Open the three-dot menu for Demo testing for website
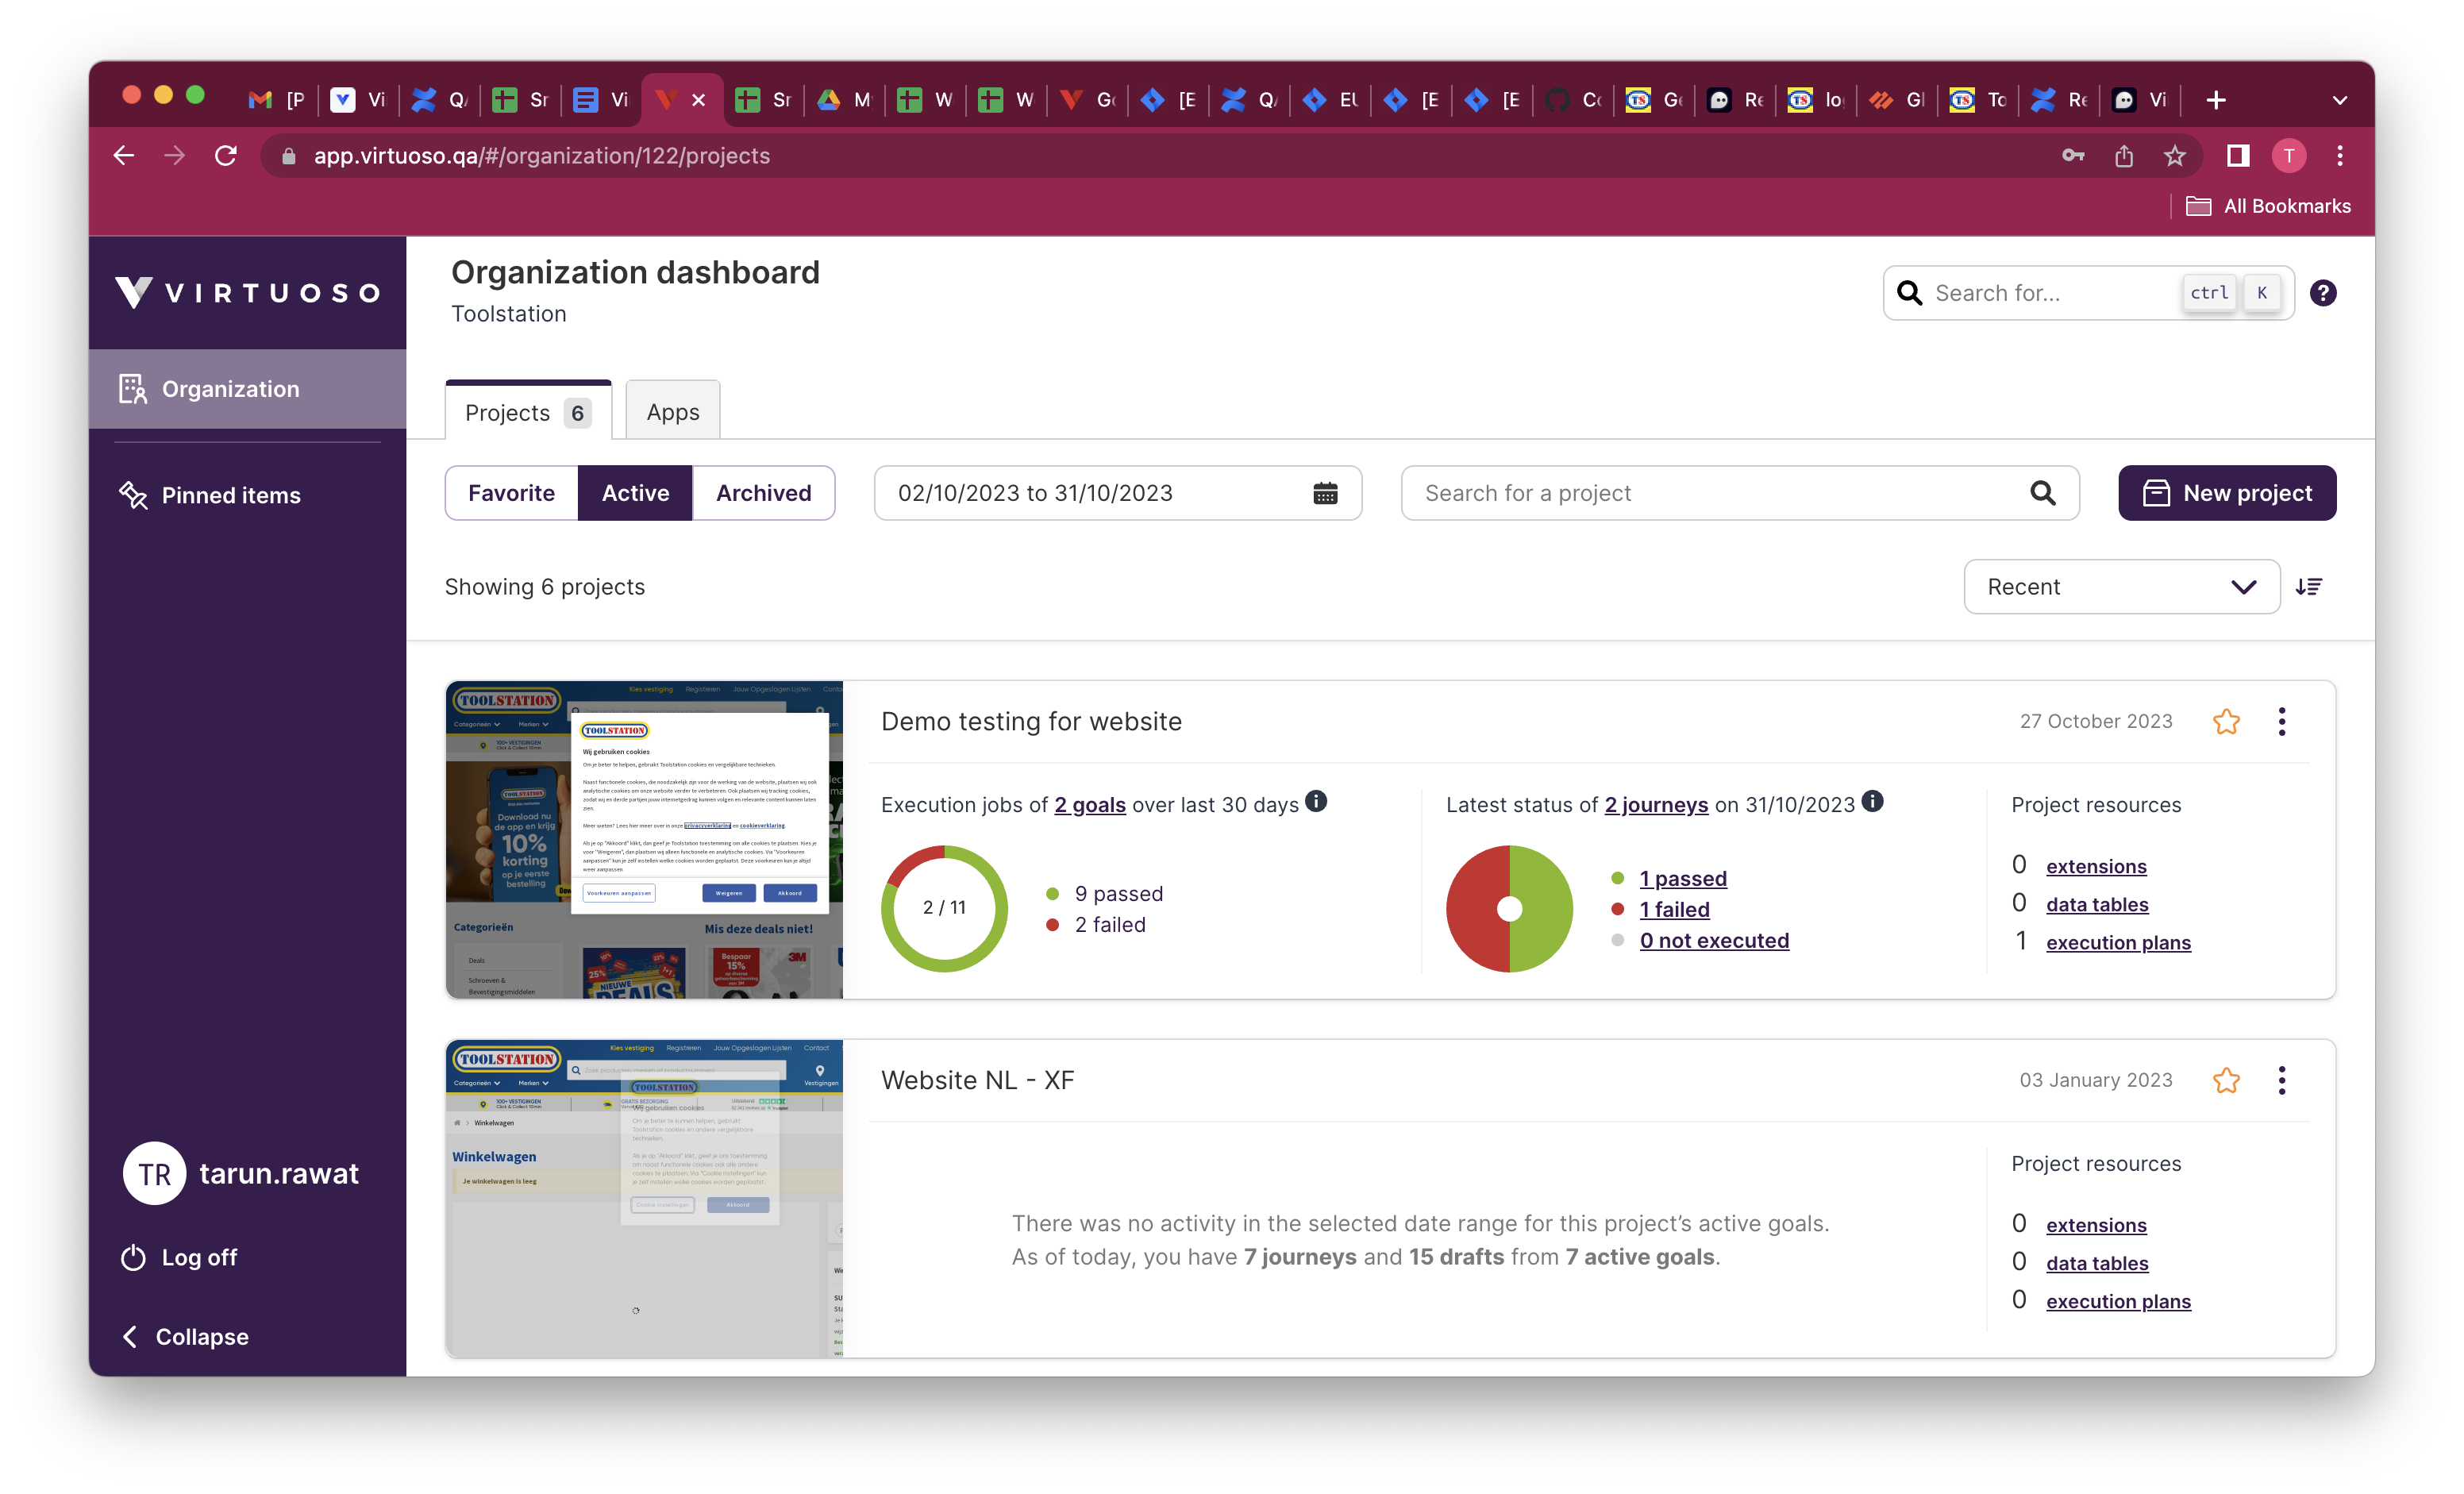 point(2282,721)
